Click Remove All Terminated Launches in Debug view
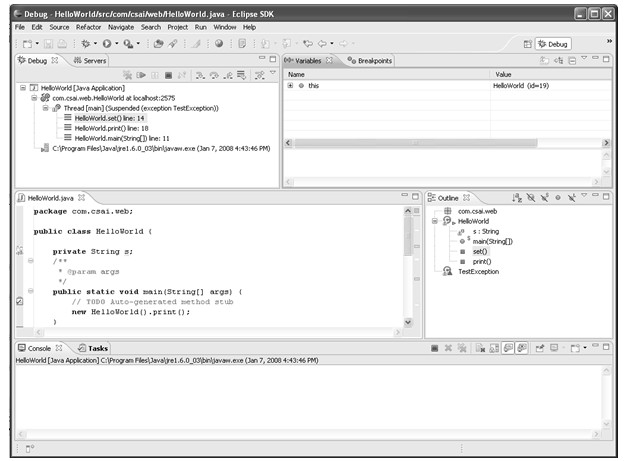This screenshot has height=461, width=625. pos(128,75)
